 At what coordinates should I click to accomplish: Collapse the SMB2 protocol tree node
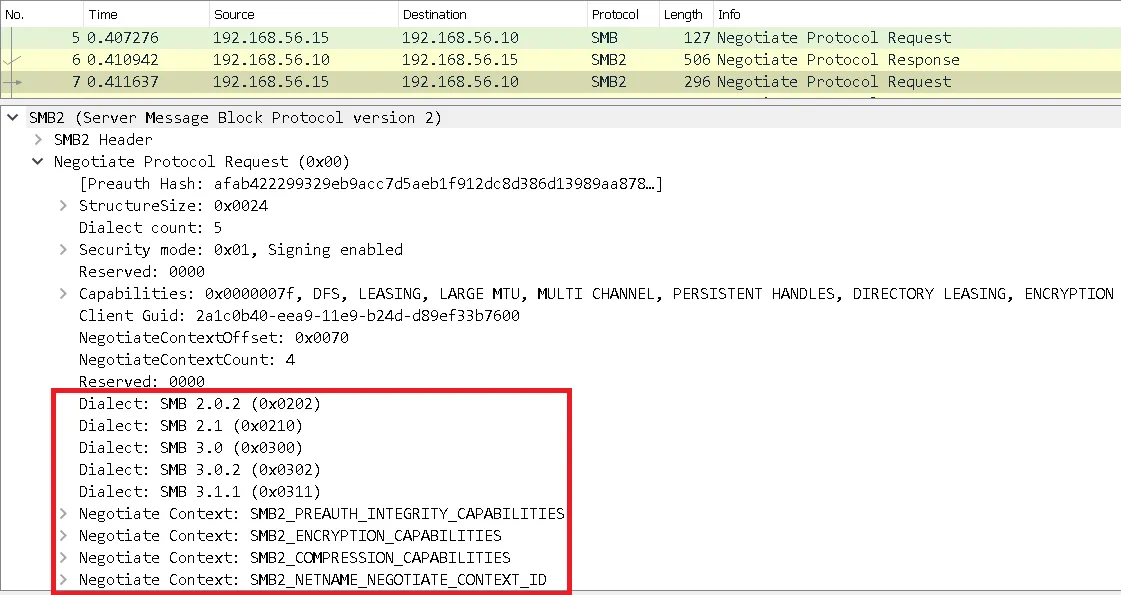tap(12, 117)
